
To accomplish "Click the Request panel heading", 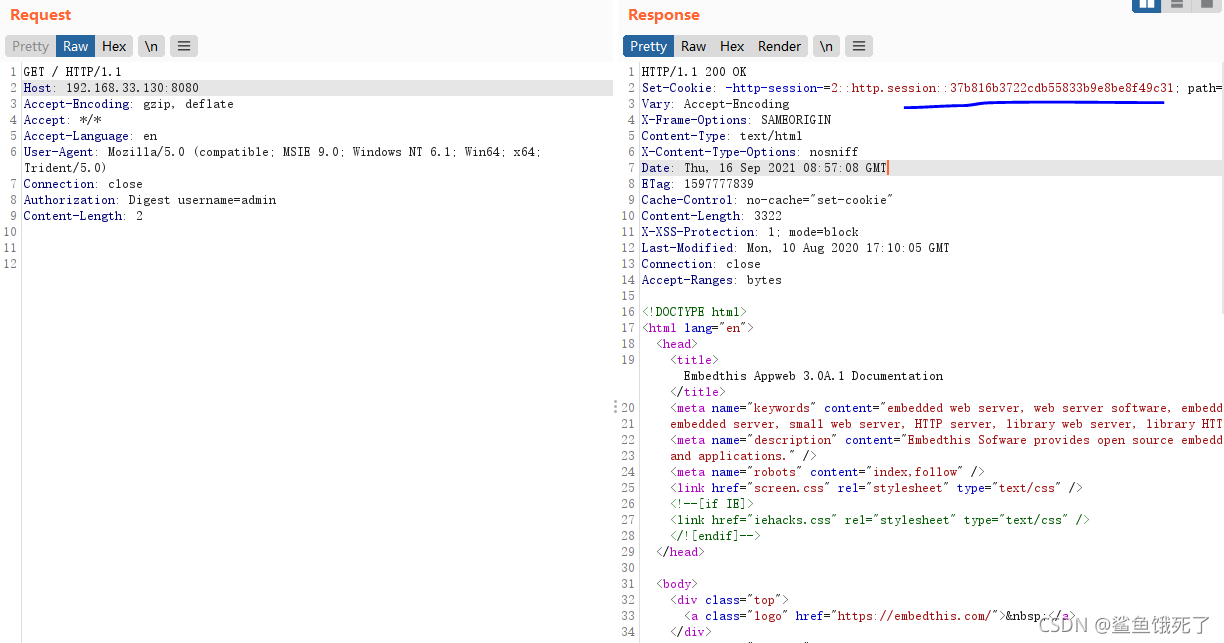I will tap(41, 15).
